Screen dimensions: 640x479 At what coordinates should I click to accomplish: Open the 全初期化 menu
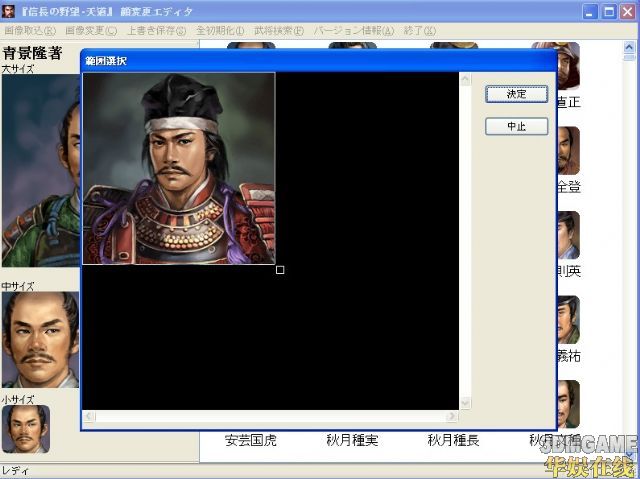[220, 31]
